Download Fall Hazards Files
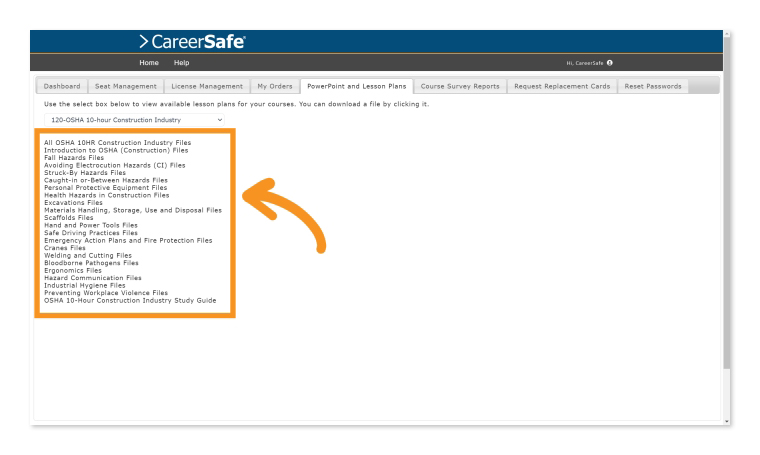 tap(74, 157)
